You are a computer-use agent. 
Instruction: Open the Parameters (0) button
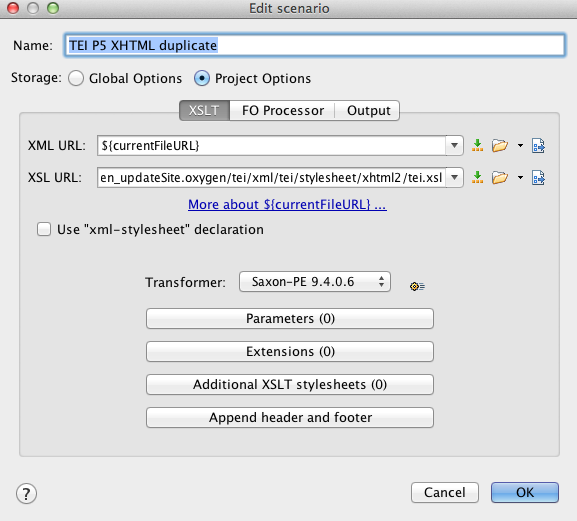point(290,319)
